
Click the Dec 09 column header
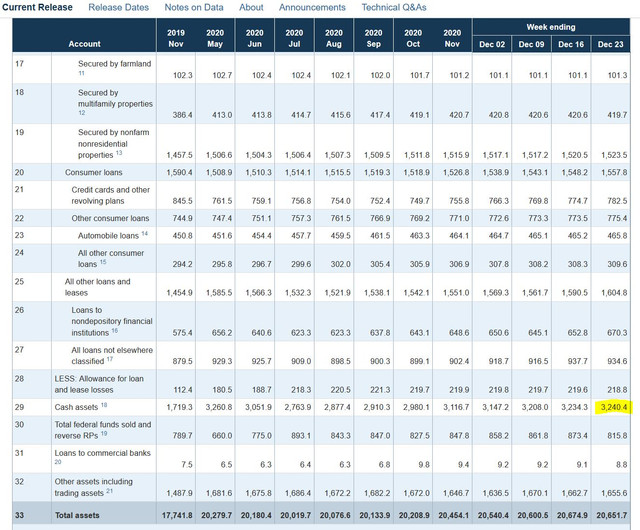click(531, 44)
